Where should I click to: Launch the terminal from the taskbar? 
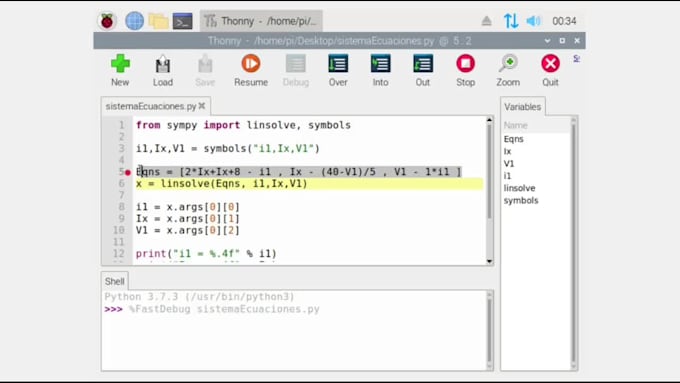point(183,21)
